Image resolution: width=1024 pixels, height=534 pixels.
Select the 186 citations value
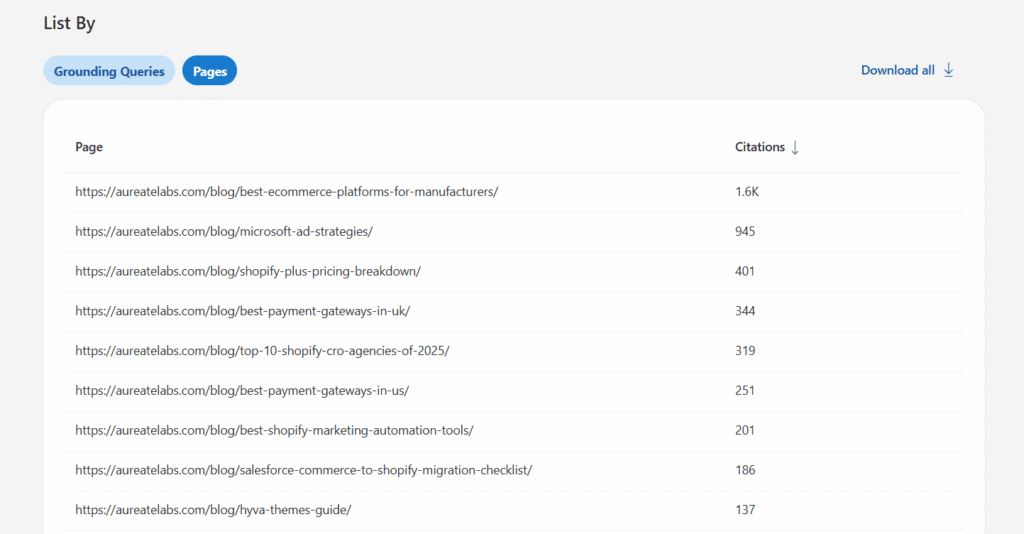point(745,470)
